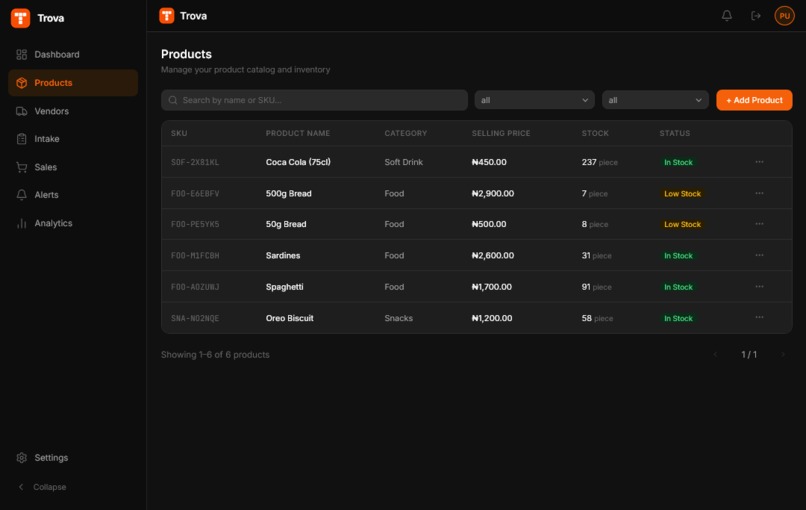
Task: Go to previous page arrow
Action: pyautogui.click(x=715, y=354)
